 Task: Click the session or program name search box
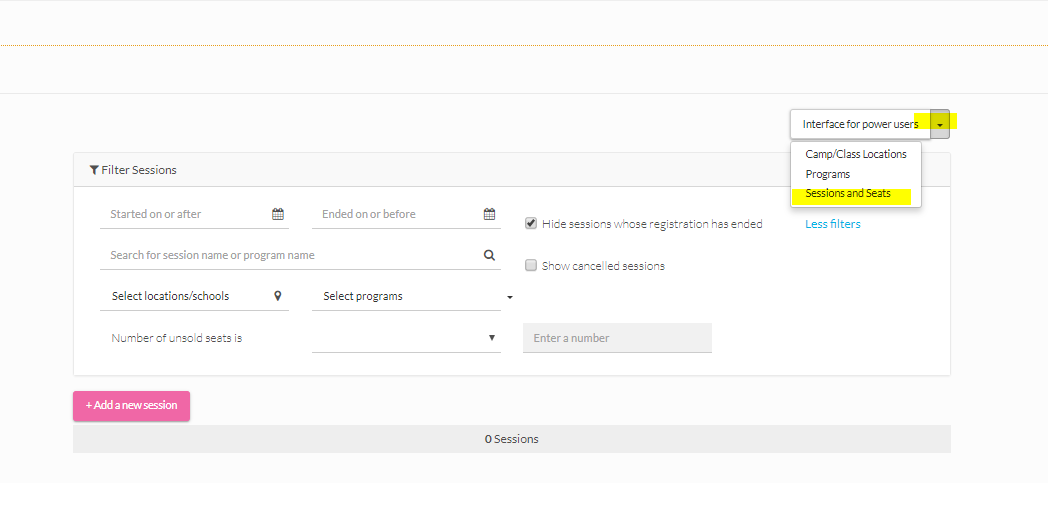point(290,255)
